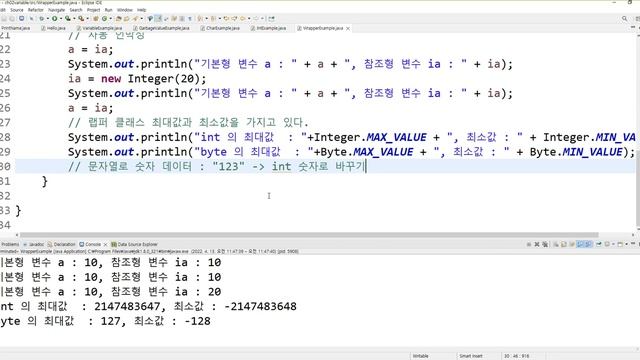Switch to the Javadoc view tab
This screenshot has height=360, width=640.
click(x=34, y=244)
